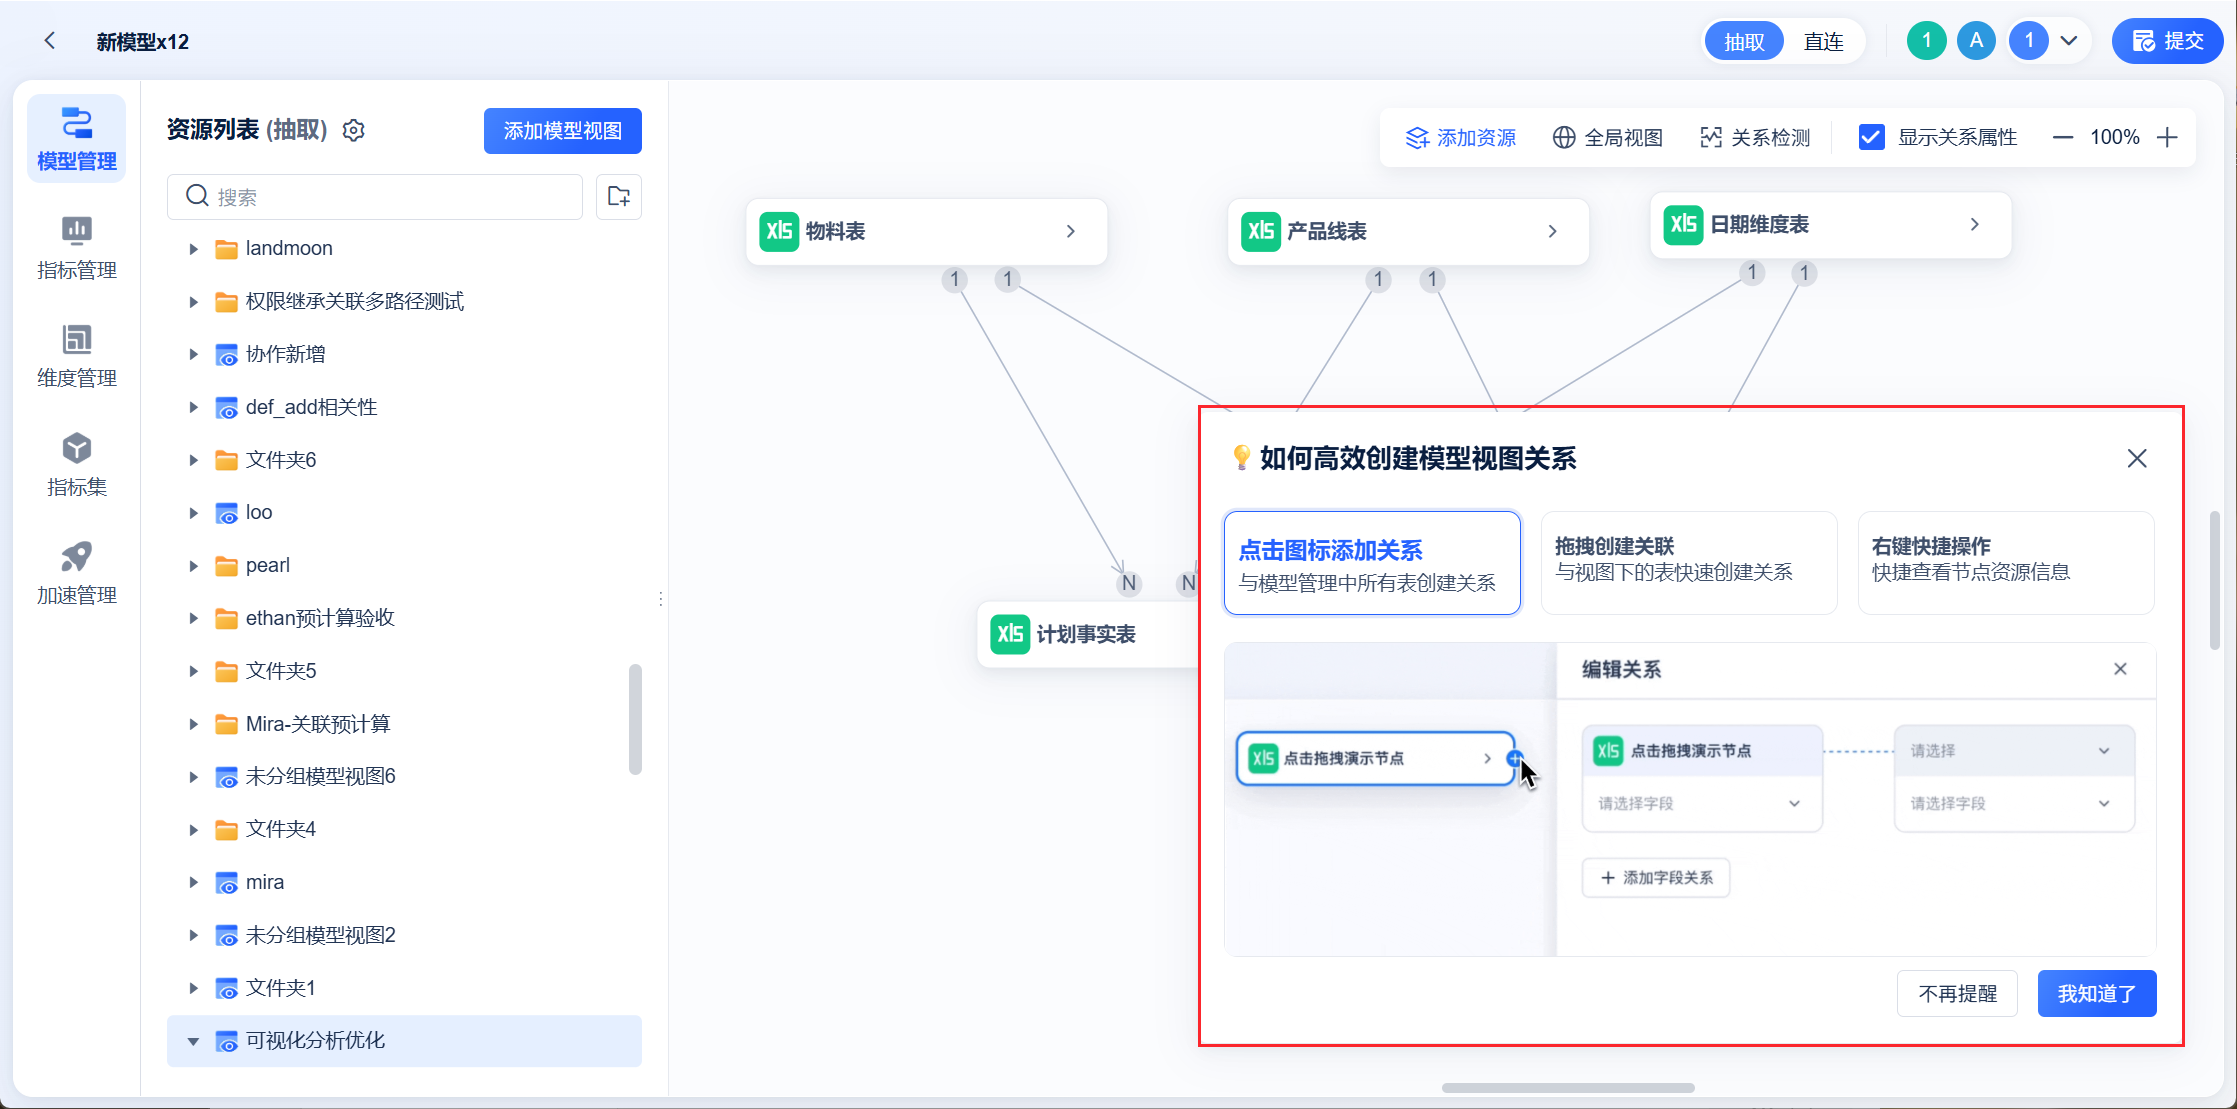
Task: Open the 指标管理 sidebar icon
Action: [x=76, y=231]
